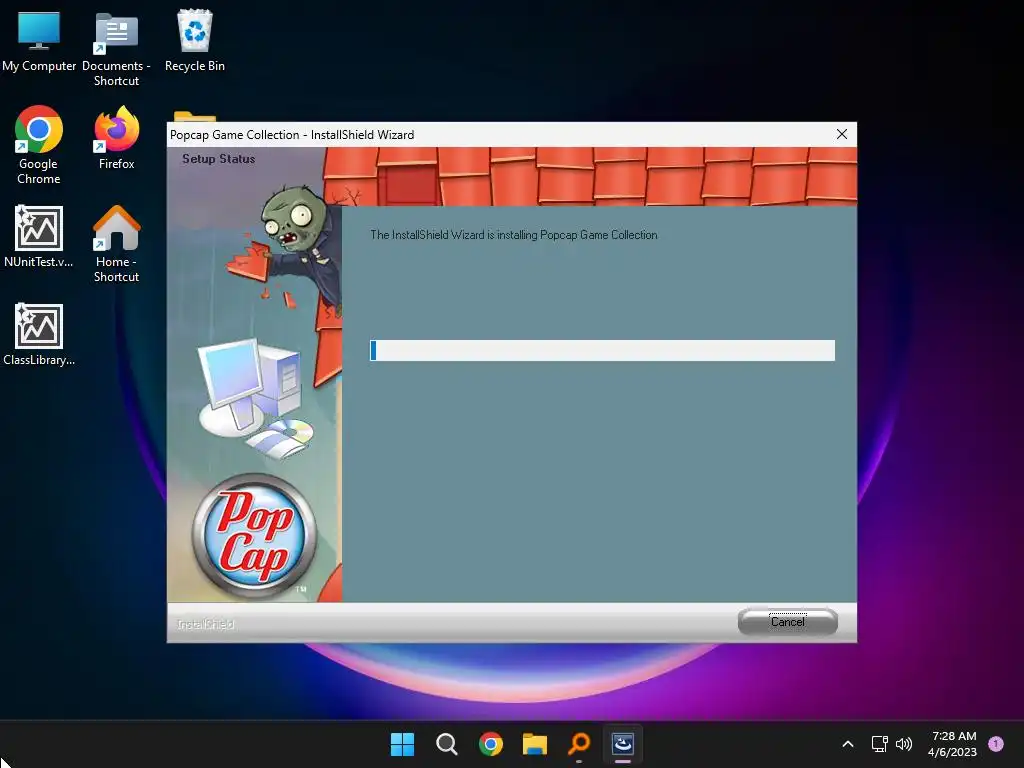The height and width of the screenshot is (768, 1024).
Task: Click the installation progress bar
Action: (x=602, y=350)
